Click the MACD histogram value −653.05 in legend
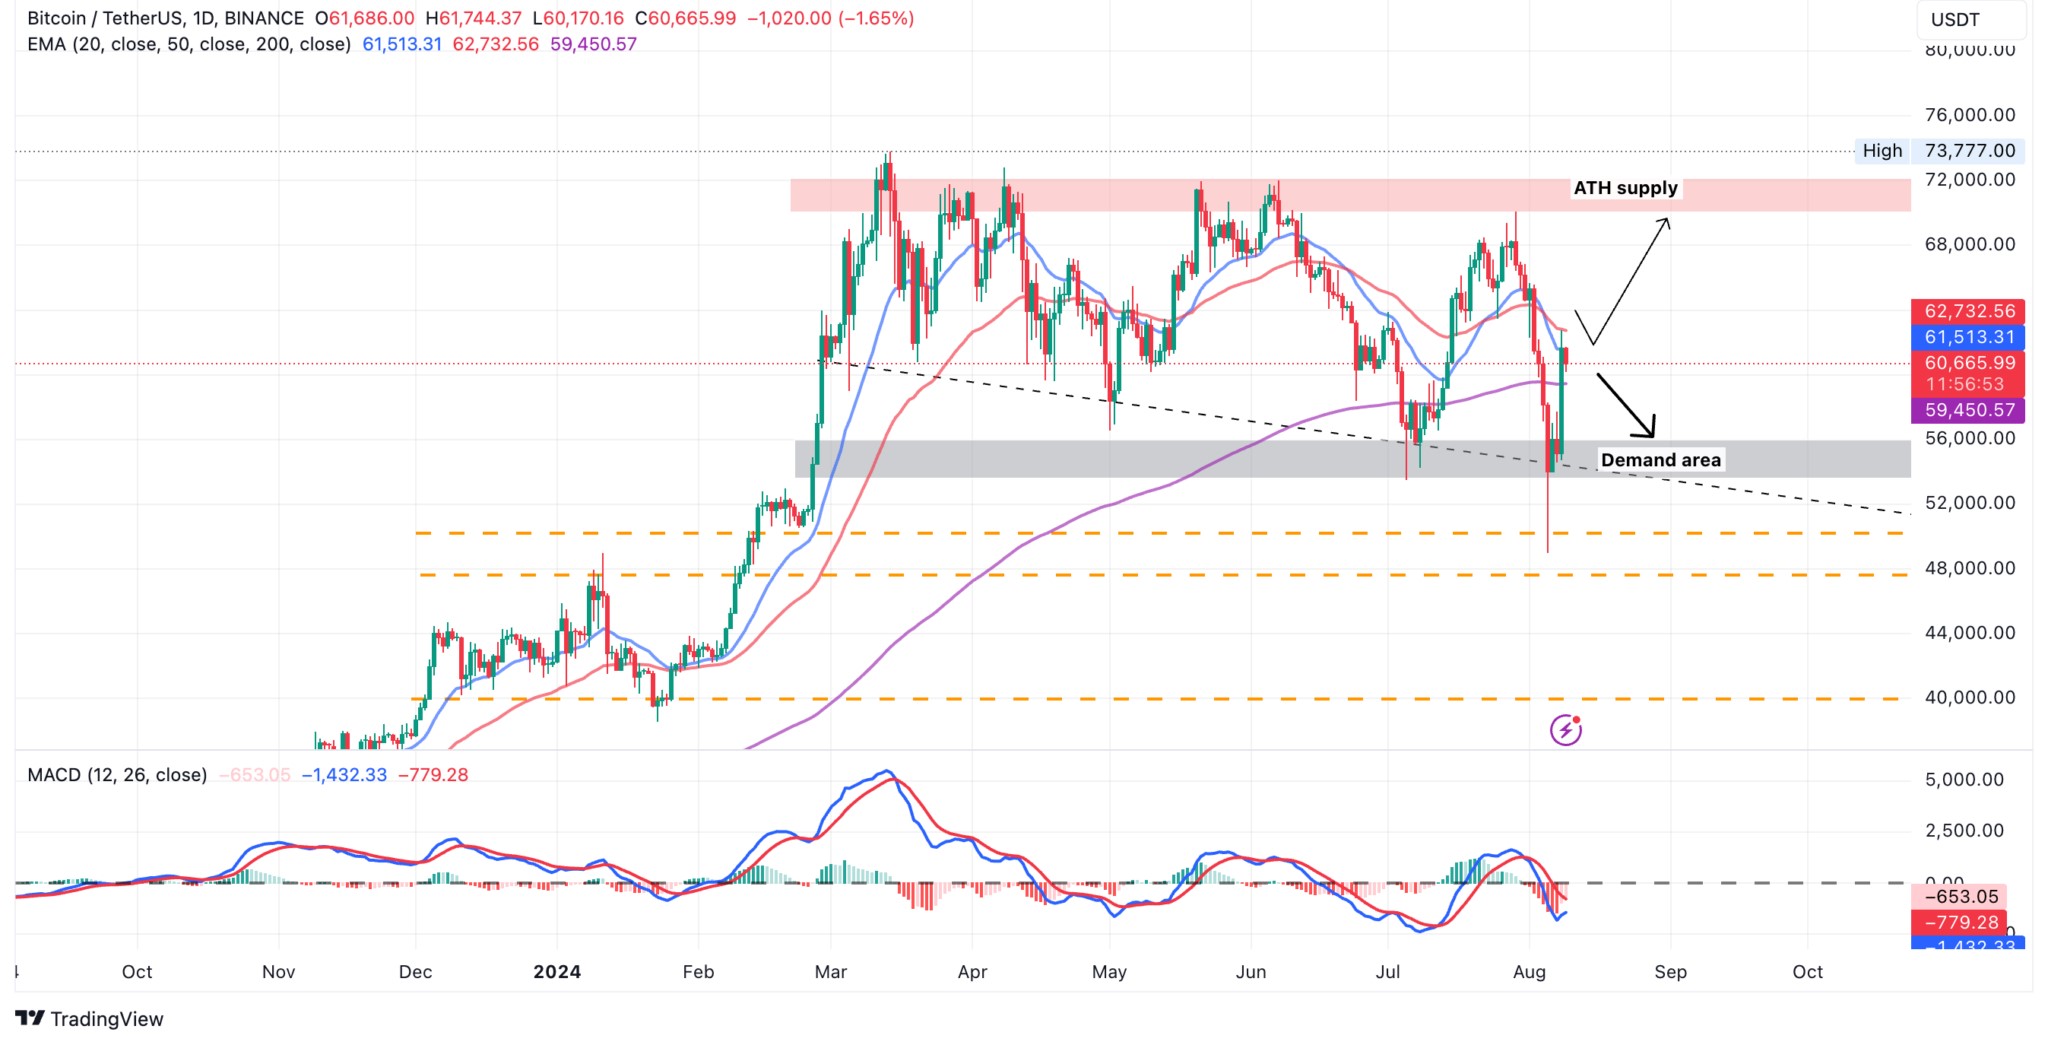Viewport: 2048px width, 1045px height. point(254,775)
